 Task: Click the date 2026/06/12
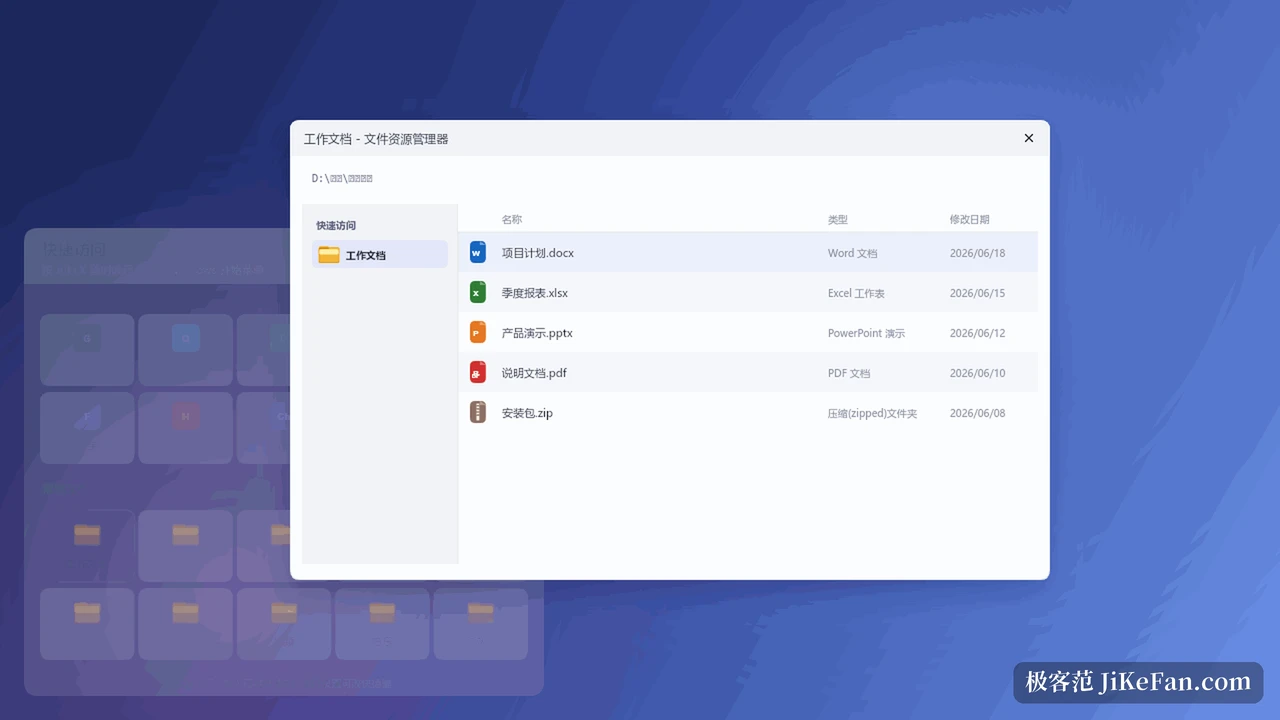(x=978, y=333)
